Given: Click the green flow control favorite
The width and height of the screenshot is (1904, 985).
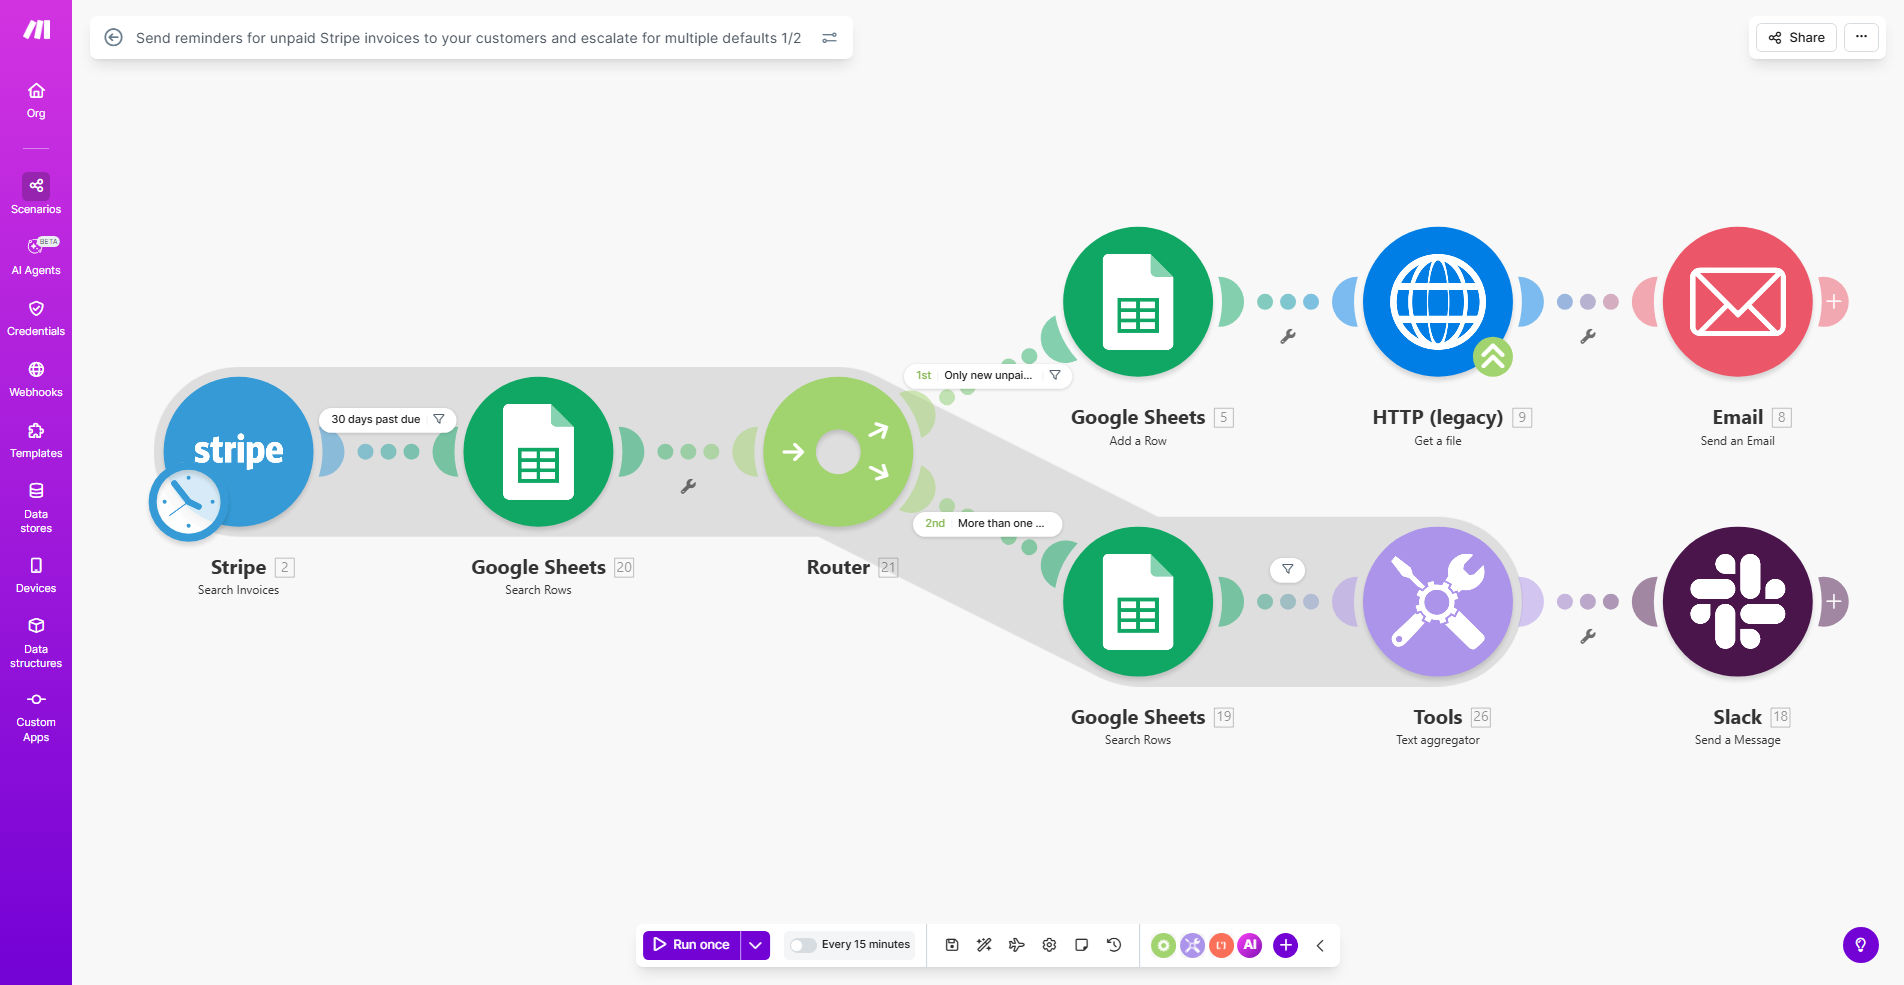Looking at the screenshot, I should click(1163, 945).
